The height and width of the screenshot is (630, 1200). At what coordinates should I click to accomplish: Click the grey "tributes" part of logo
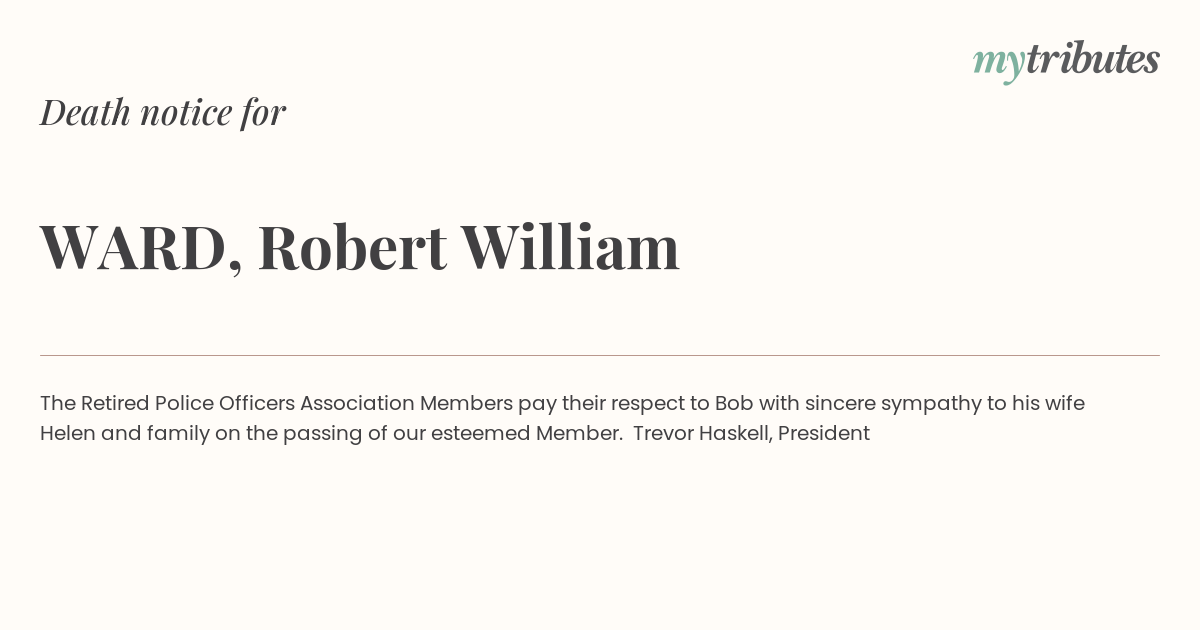[x=1092, y=59]
